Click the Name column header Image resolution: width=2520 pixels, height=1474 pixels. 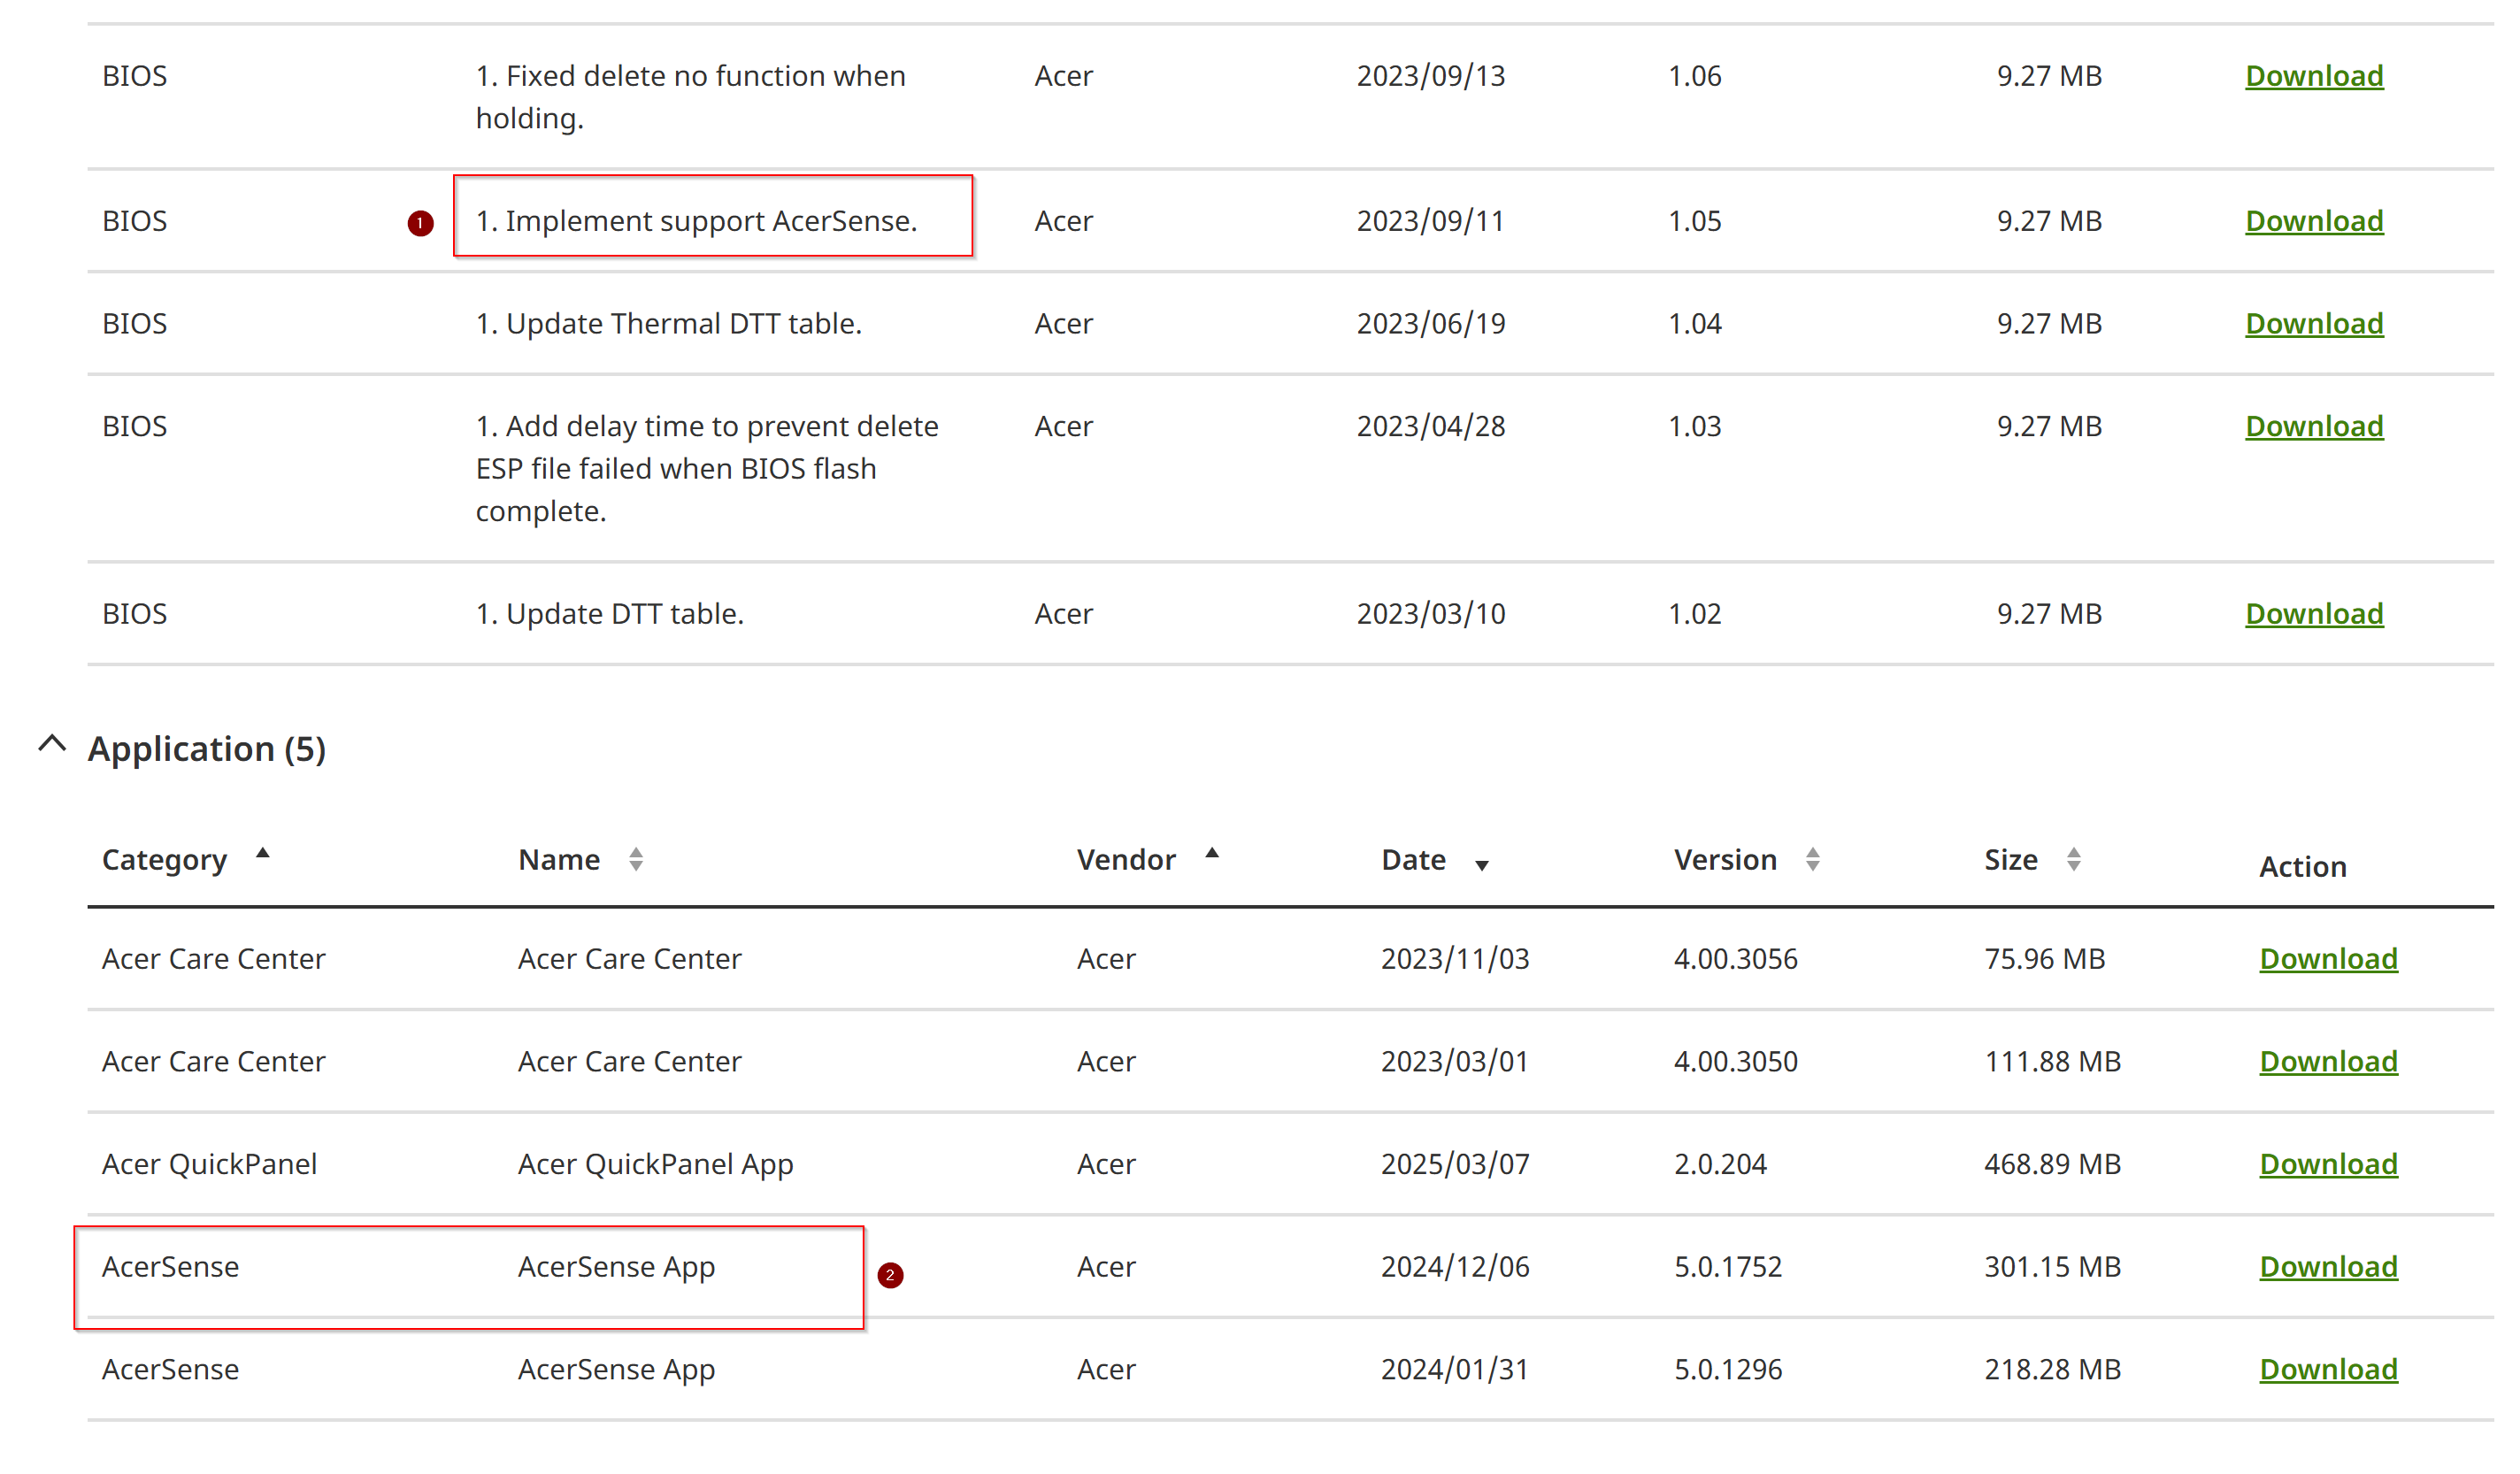click(x=559, y=860)
